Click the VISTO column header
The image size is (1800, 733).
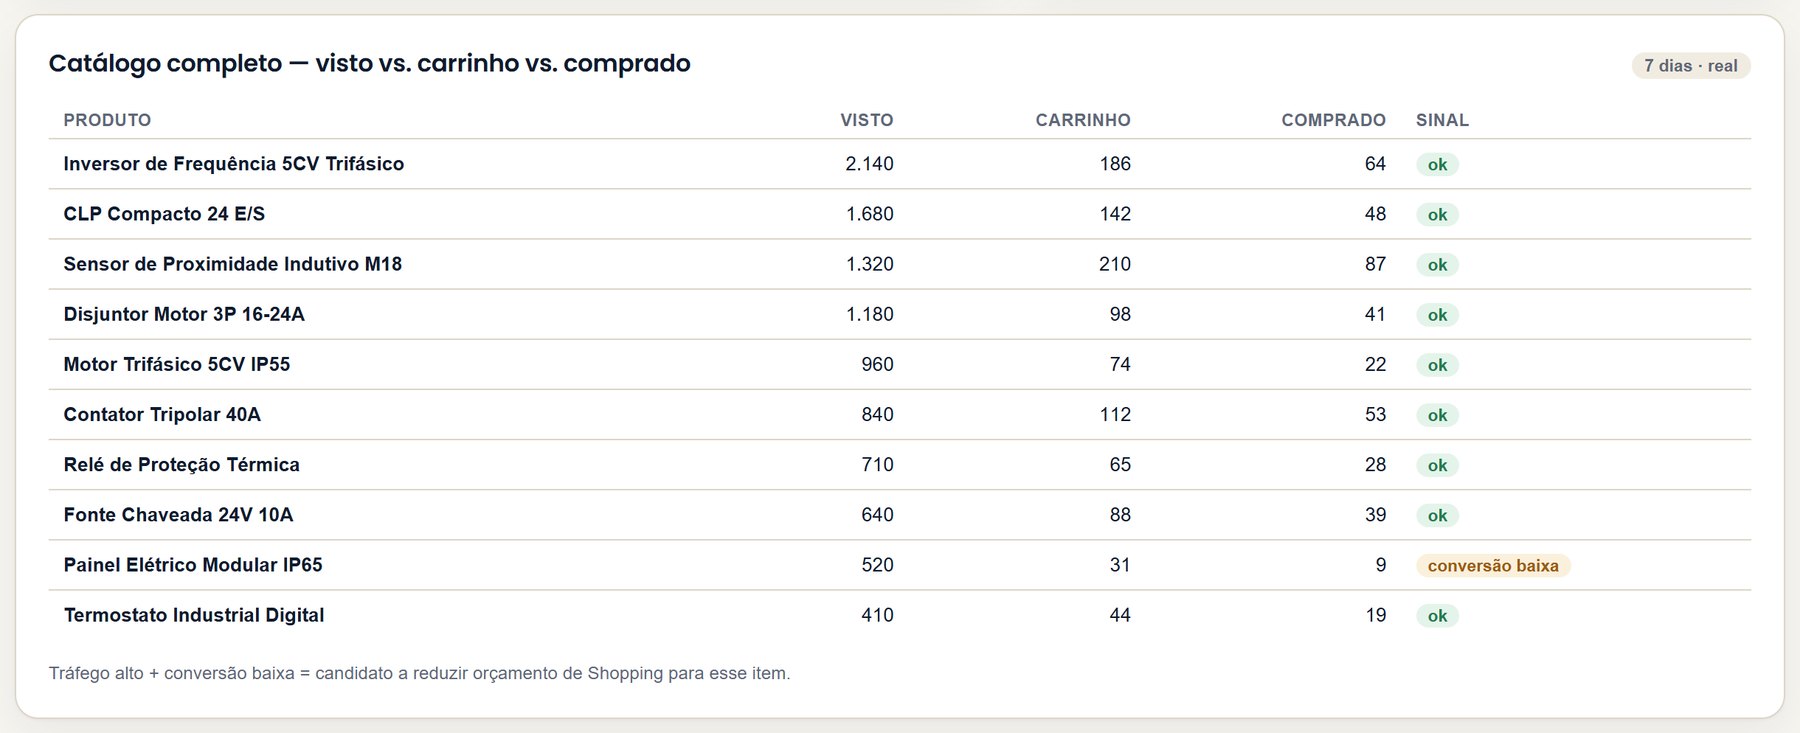pos(866,120)
